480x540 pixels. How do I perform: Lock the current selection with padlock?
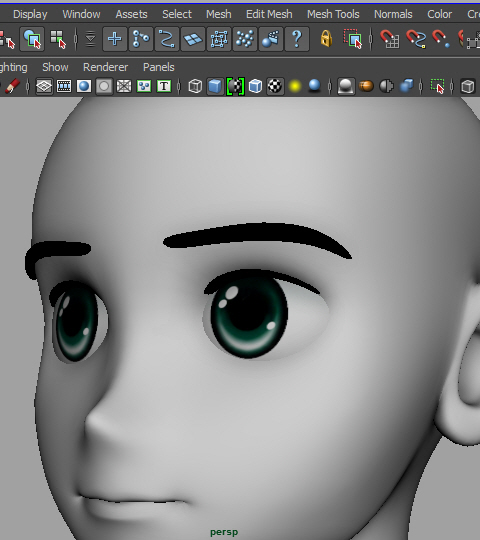point(326,39)
